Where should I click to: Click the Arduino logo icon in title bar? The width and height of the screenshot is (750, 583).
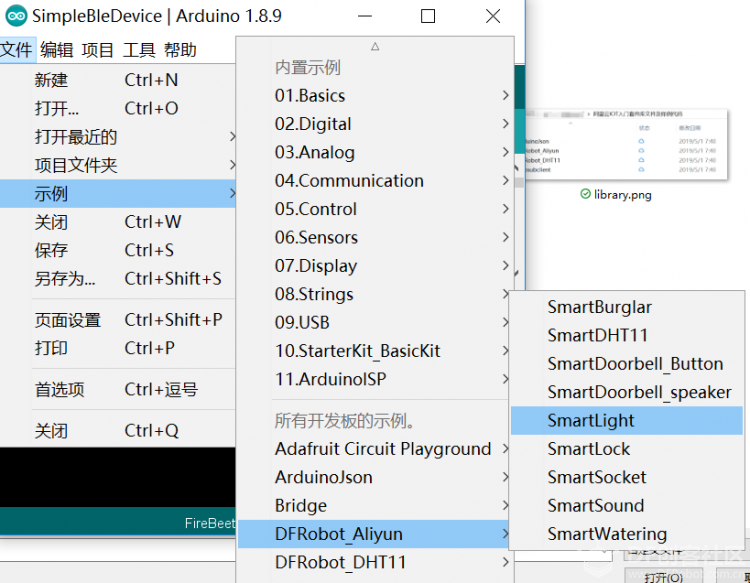[x=16, y=16]
